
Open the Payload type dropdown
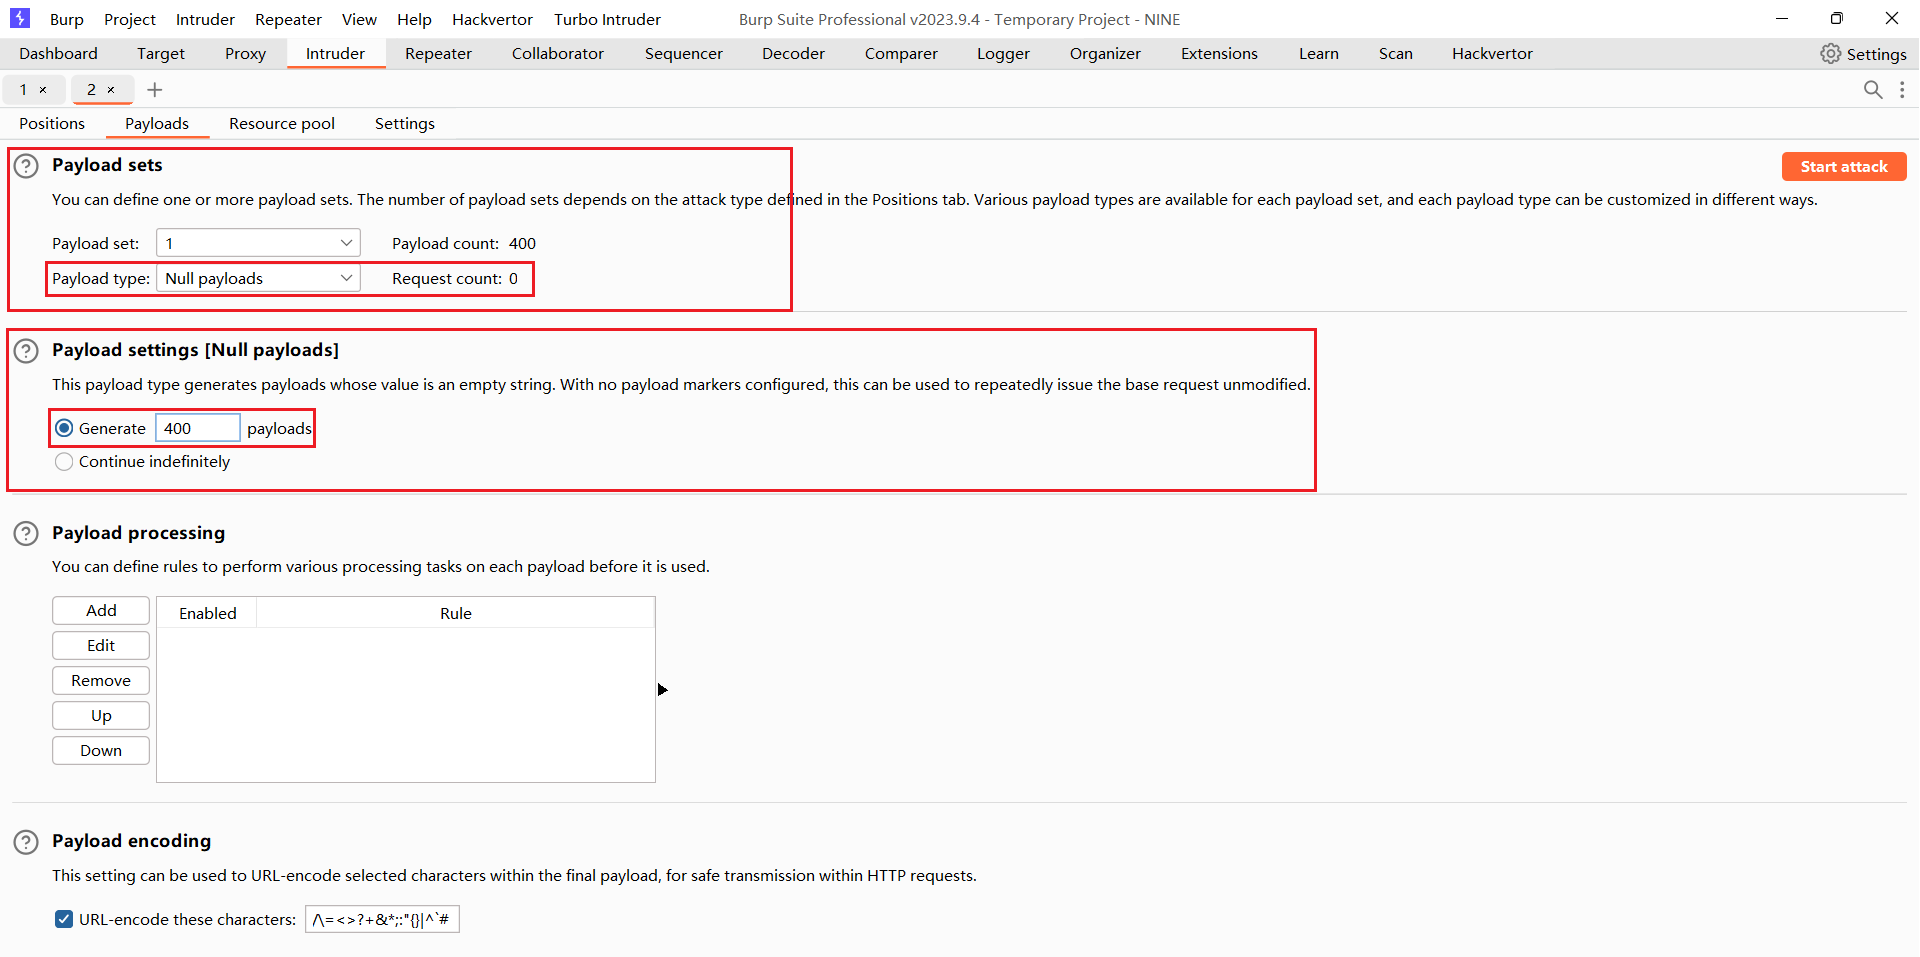(x=258, y=278)
